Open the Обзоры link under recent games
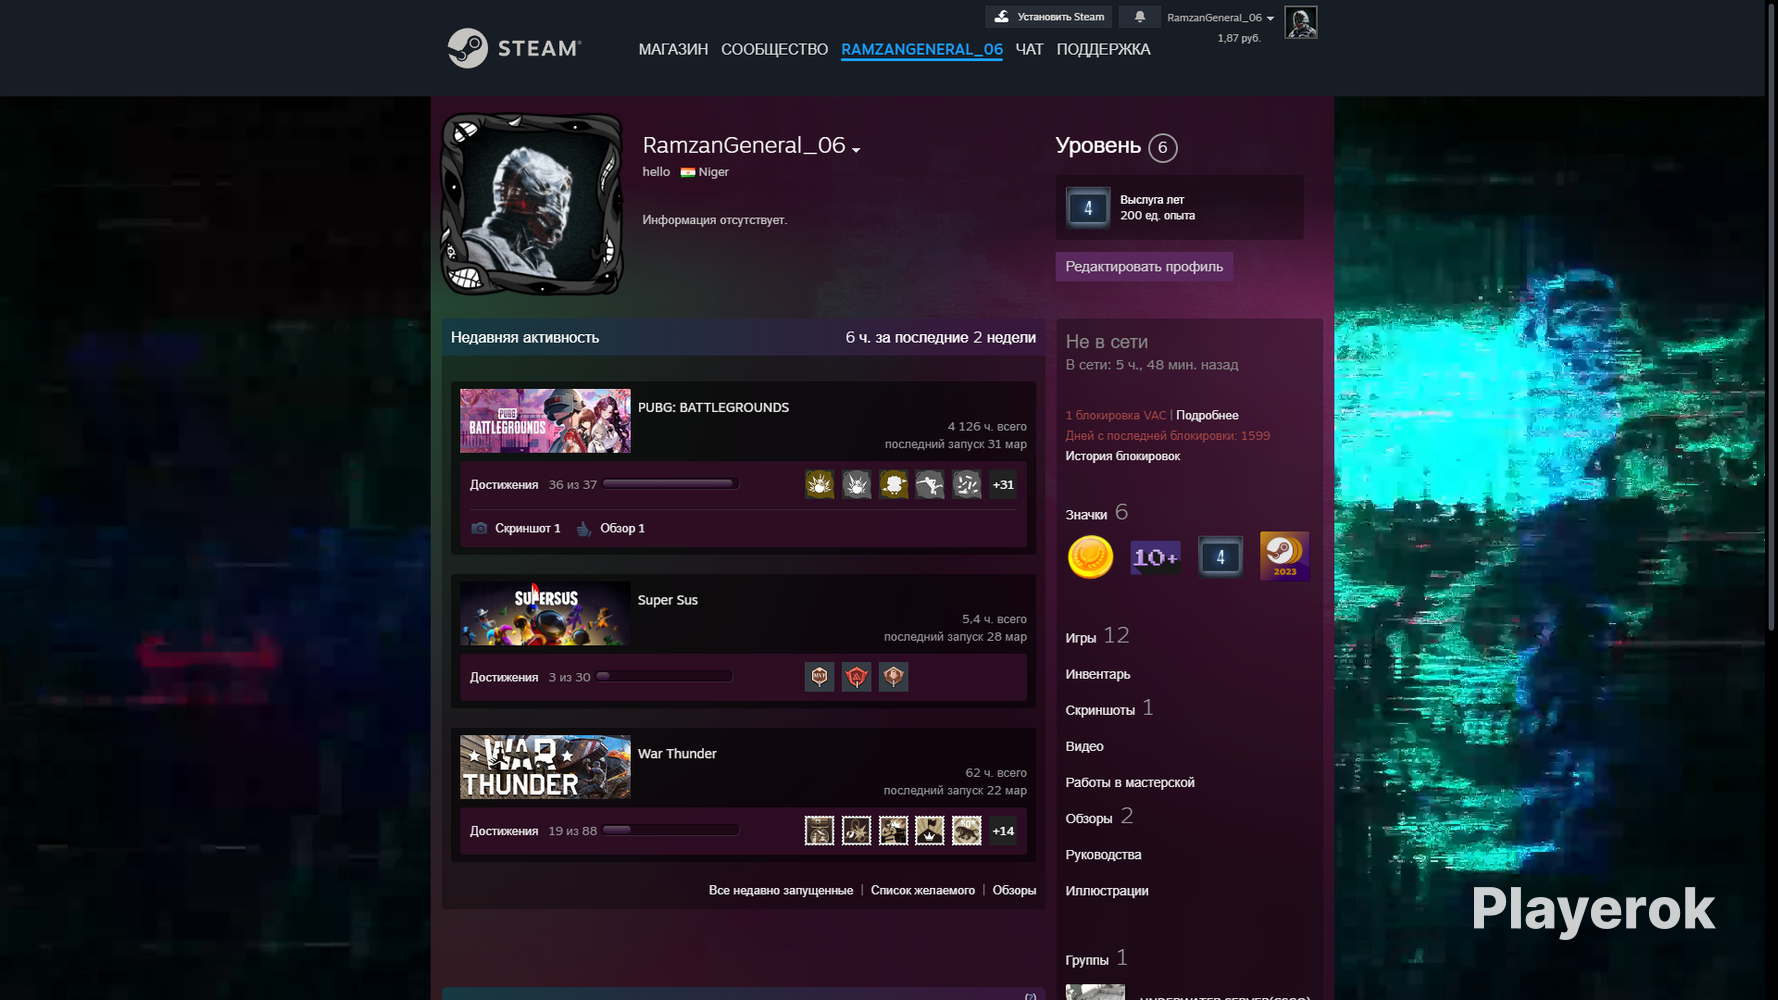 [1014, 890]
